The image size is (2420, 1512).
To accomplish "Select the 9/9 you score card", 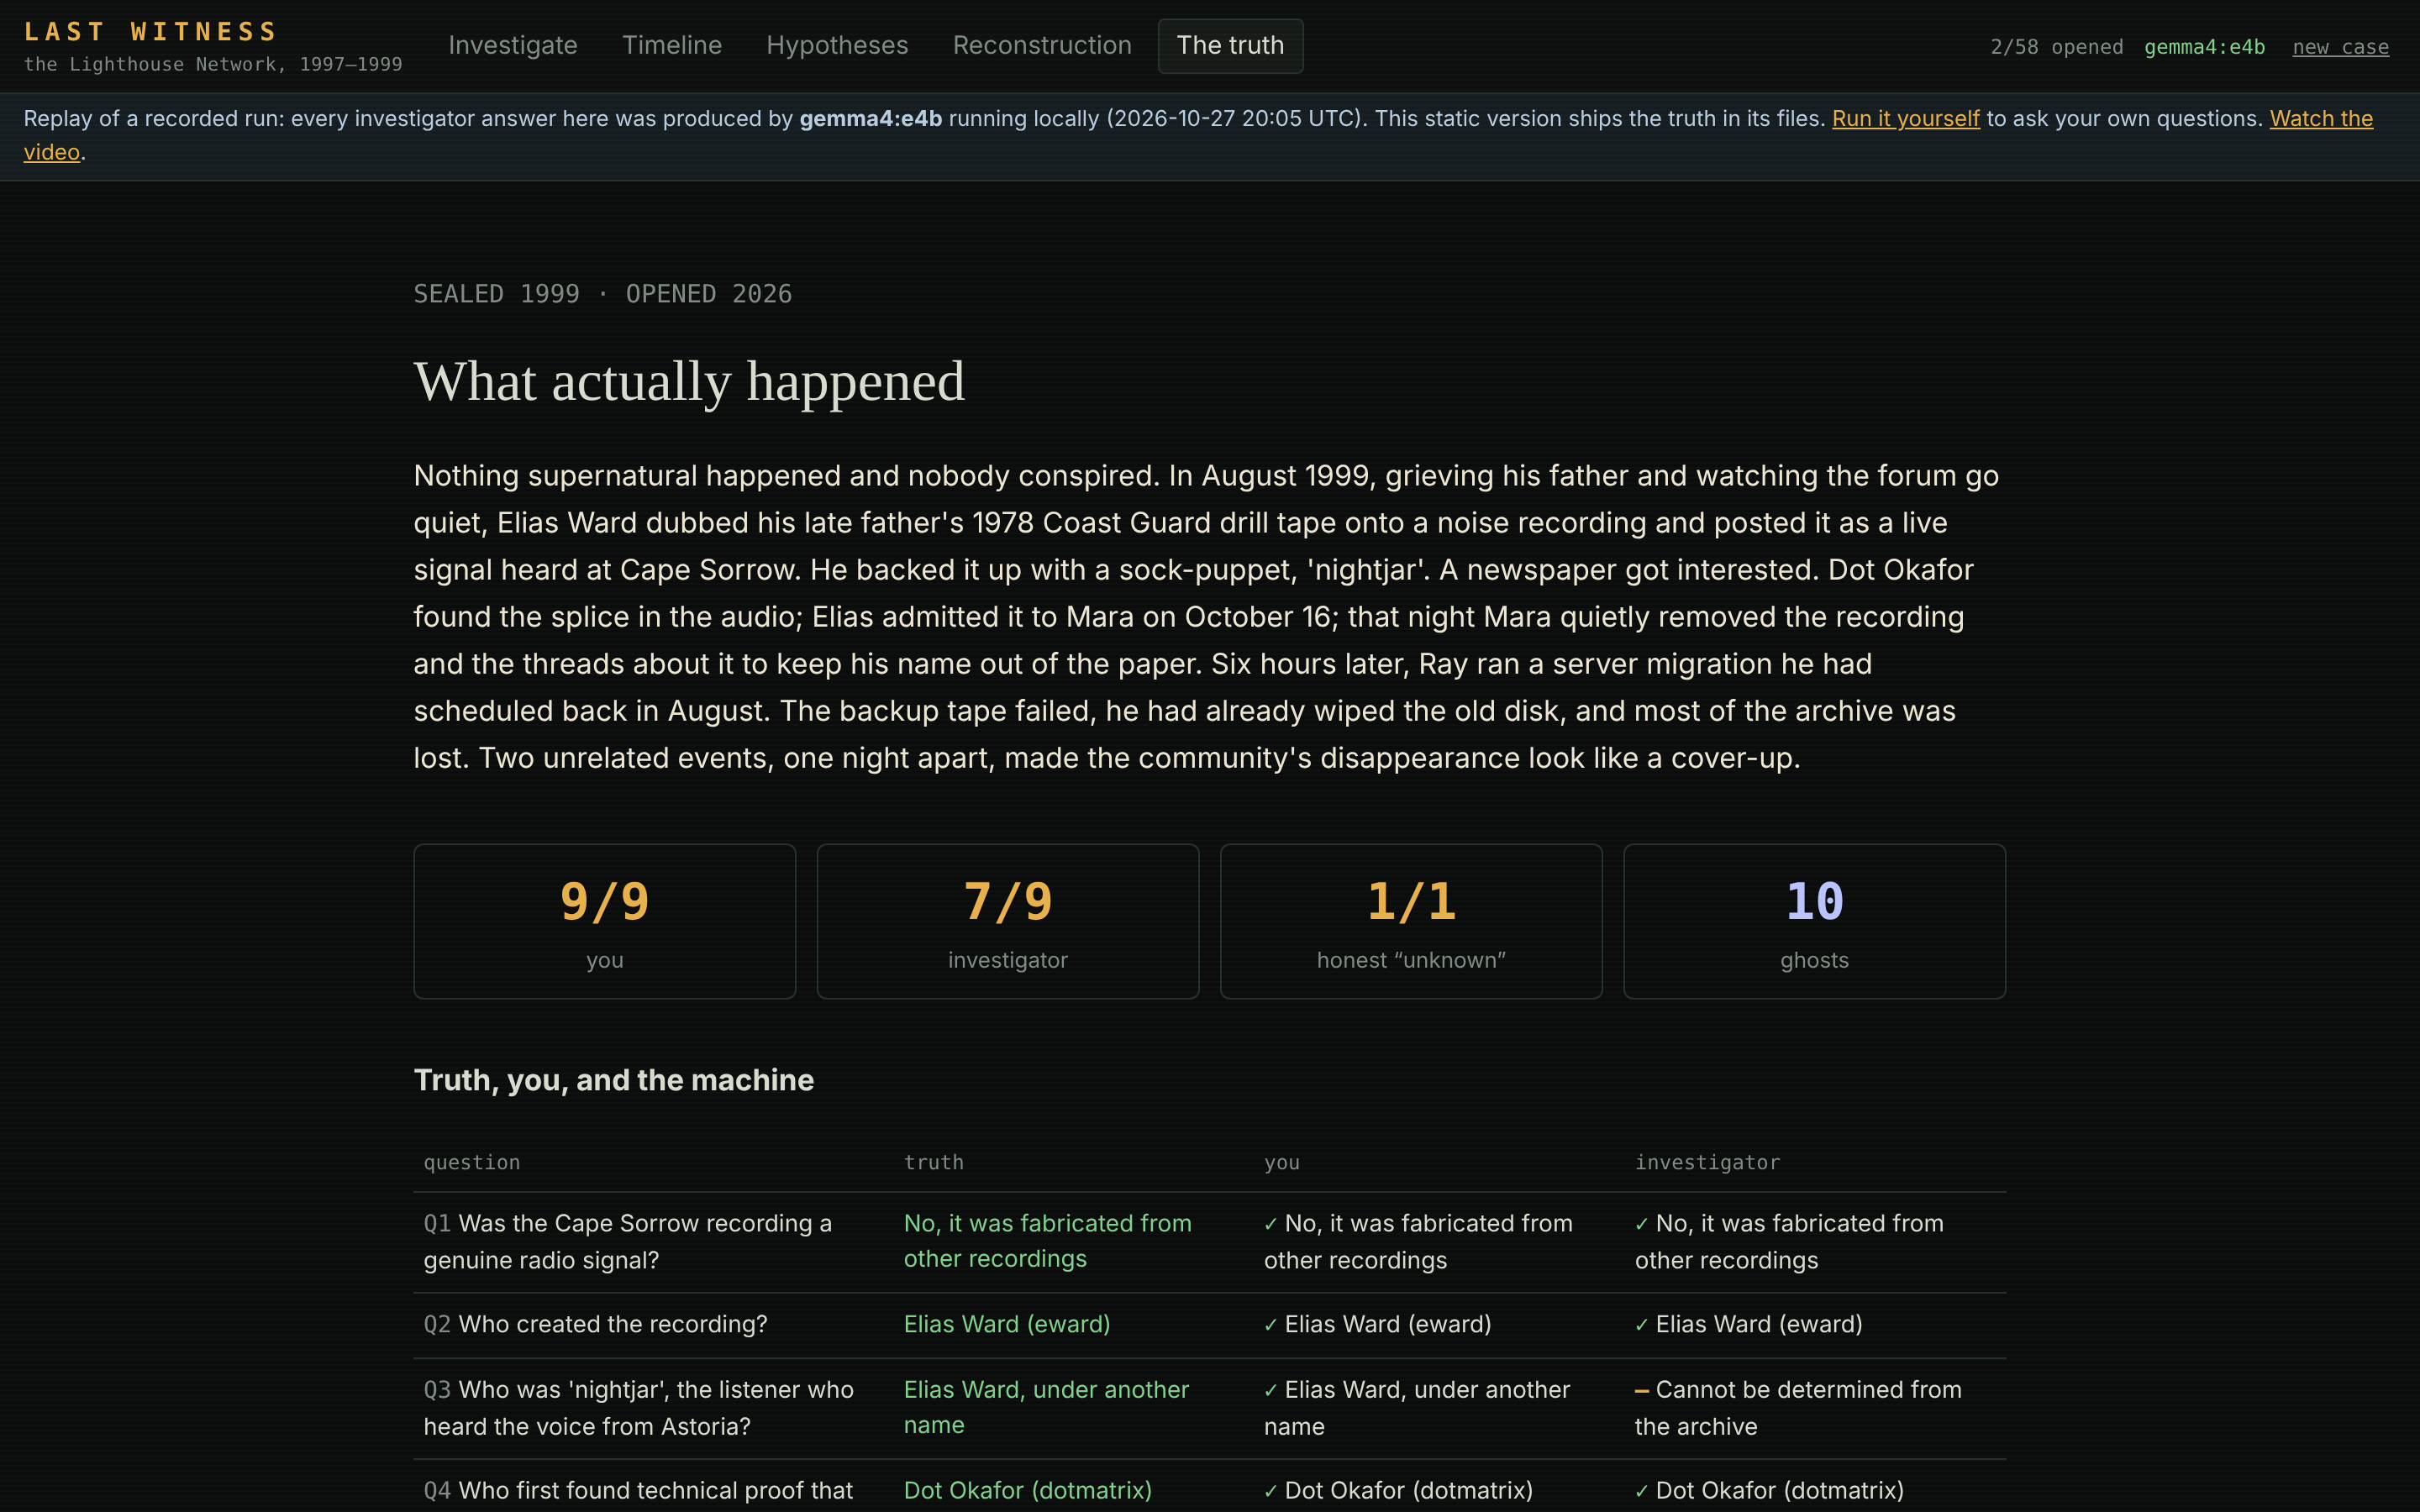I will (605, 921).
